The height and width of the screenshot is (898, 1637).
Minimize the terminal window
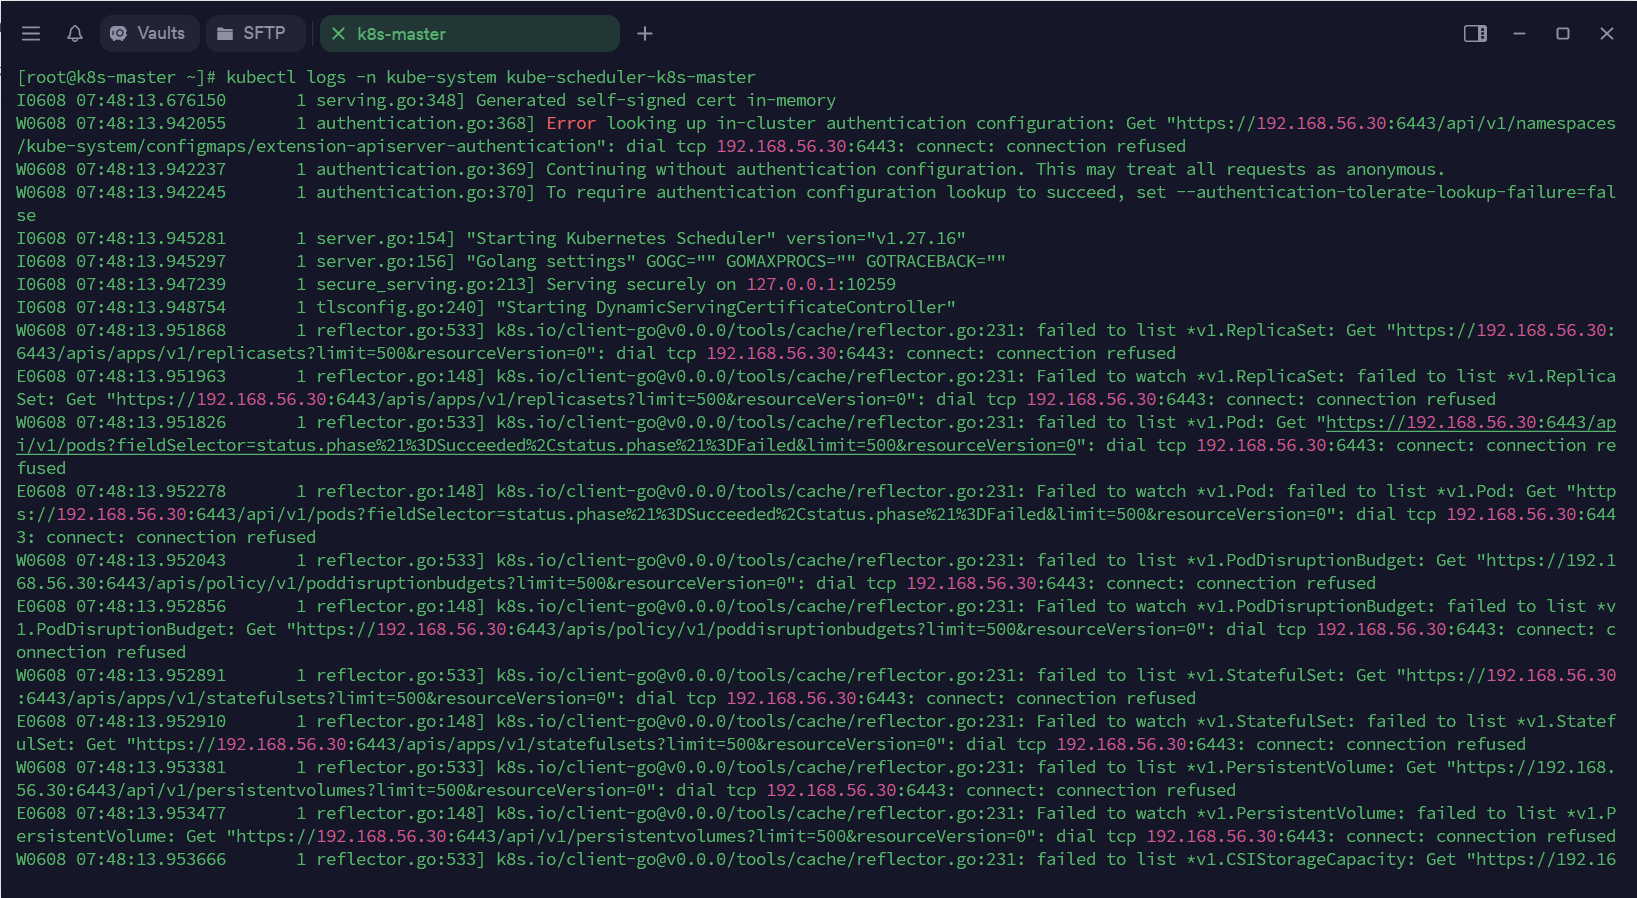coord(1519,33)
